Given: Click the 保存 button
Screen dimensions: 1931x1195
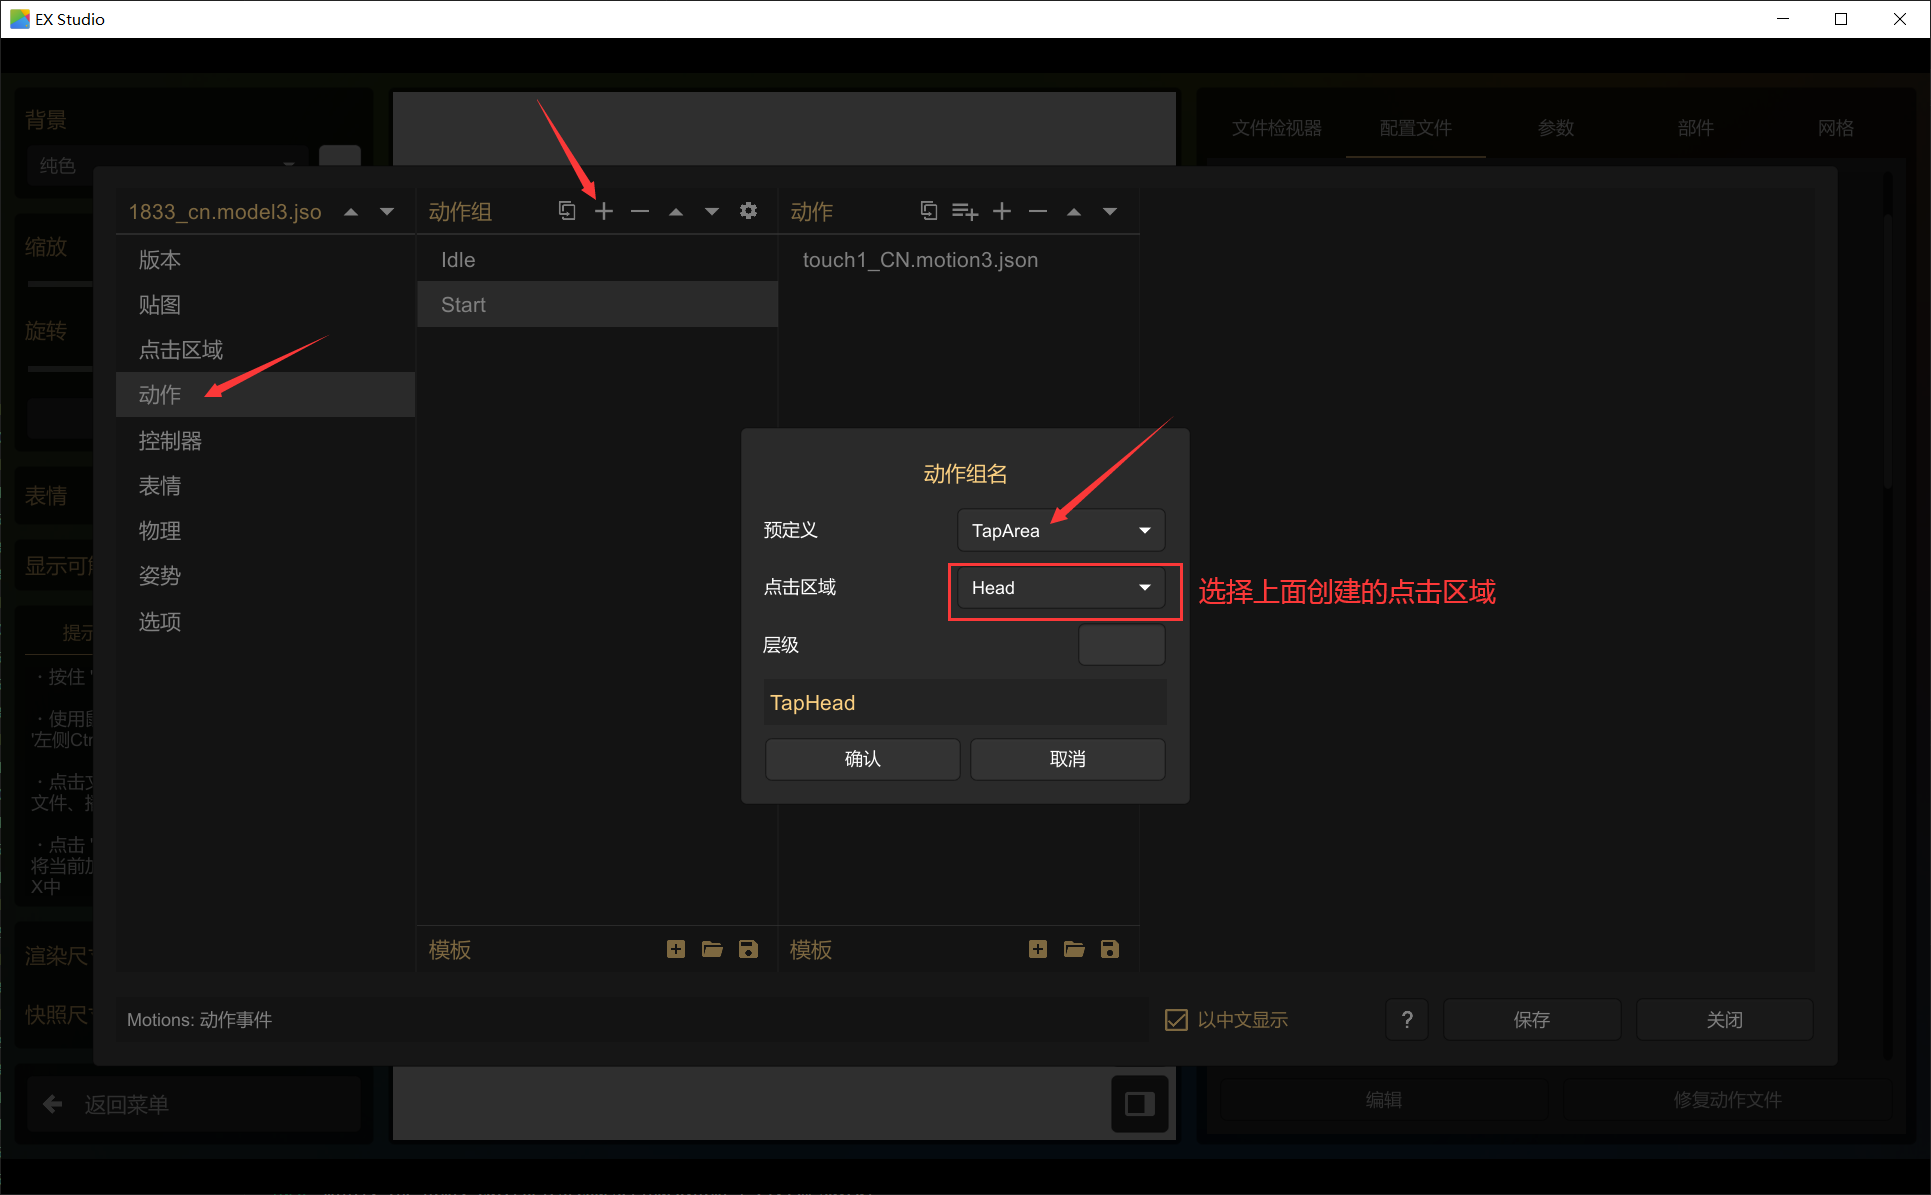Looking at the screenshot, I should pyautogui.click(x=1531, y=1019).
